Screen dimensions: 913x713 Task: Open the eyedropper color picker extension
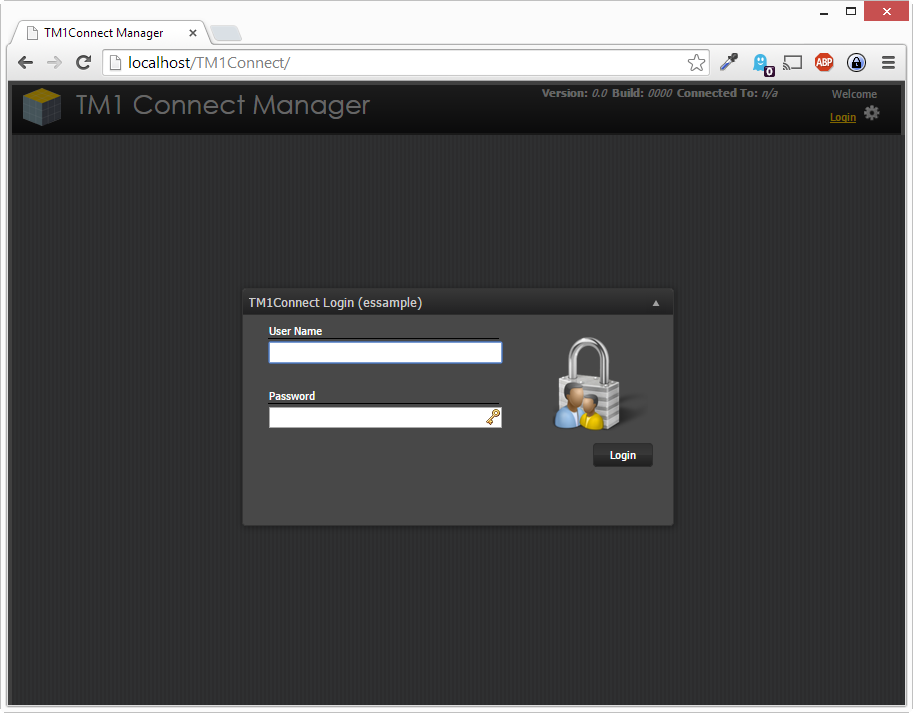pyautogui.click(x=729, y=63)
